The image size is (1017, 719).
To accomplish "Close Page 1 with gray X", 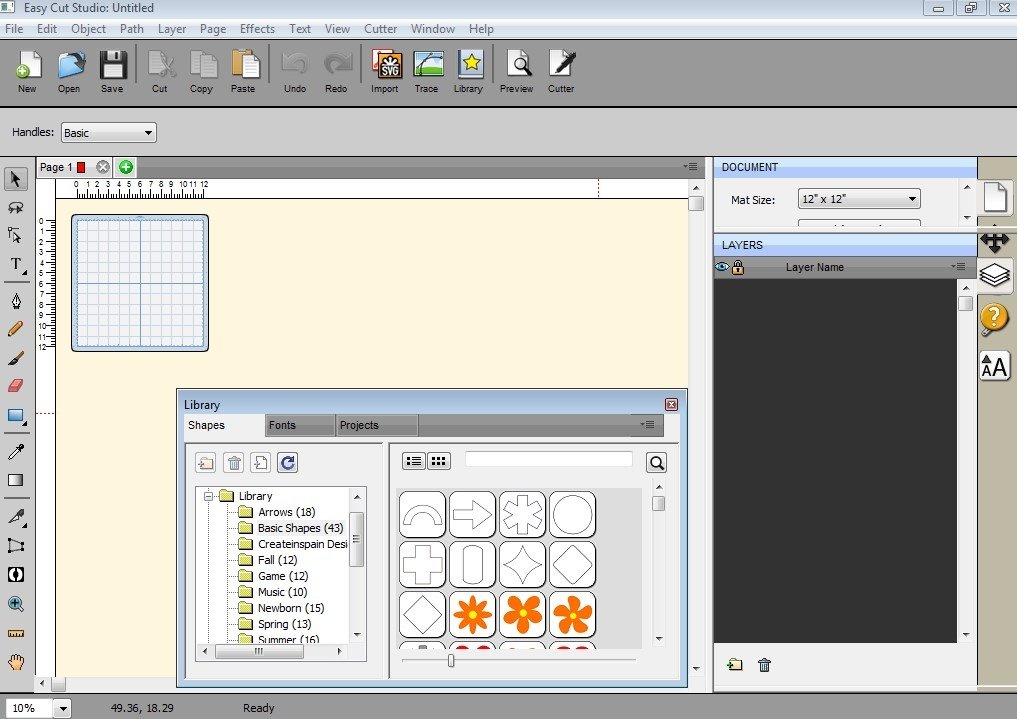I will 102,167.
